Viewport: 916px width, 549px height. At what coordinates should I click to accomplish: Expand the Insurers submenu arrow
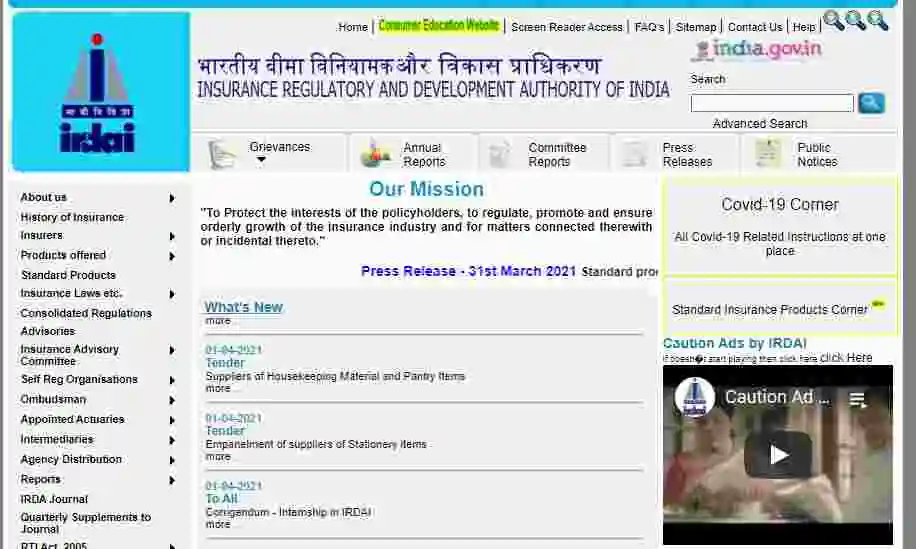[x=172, y=237]
